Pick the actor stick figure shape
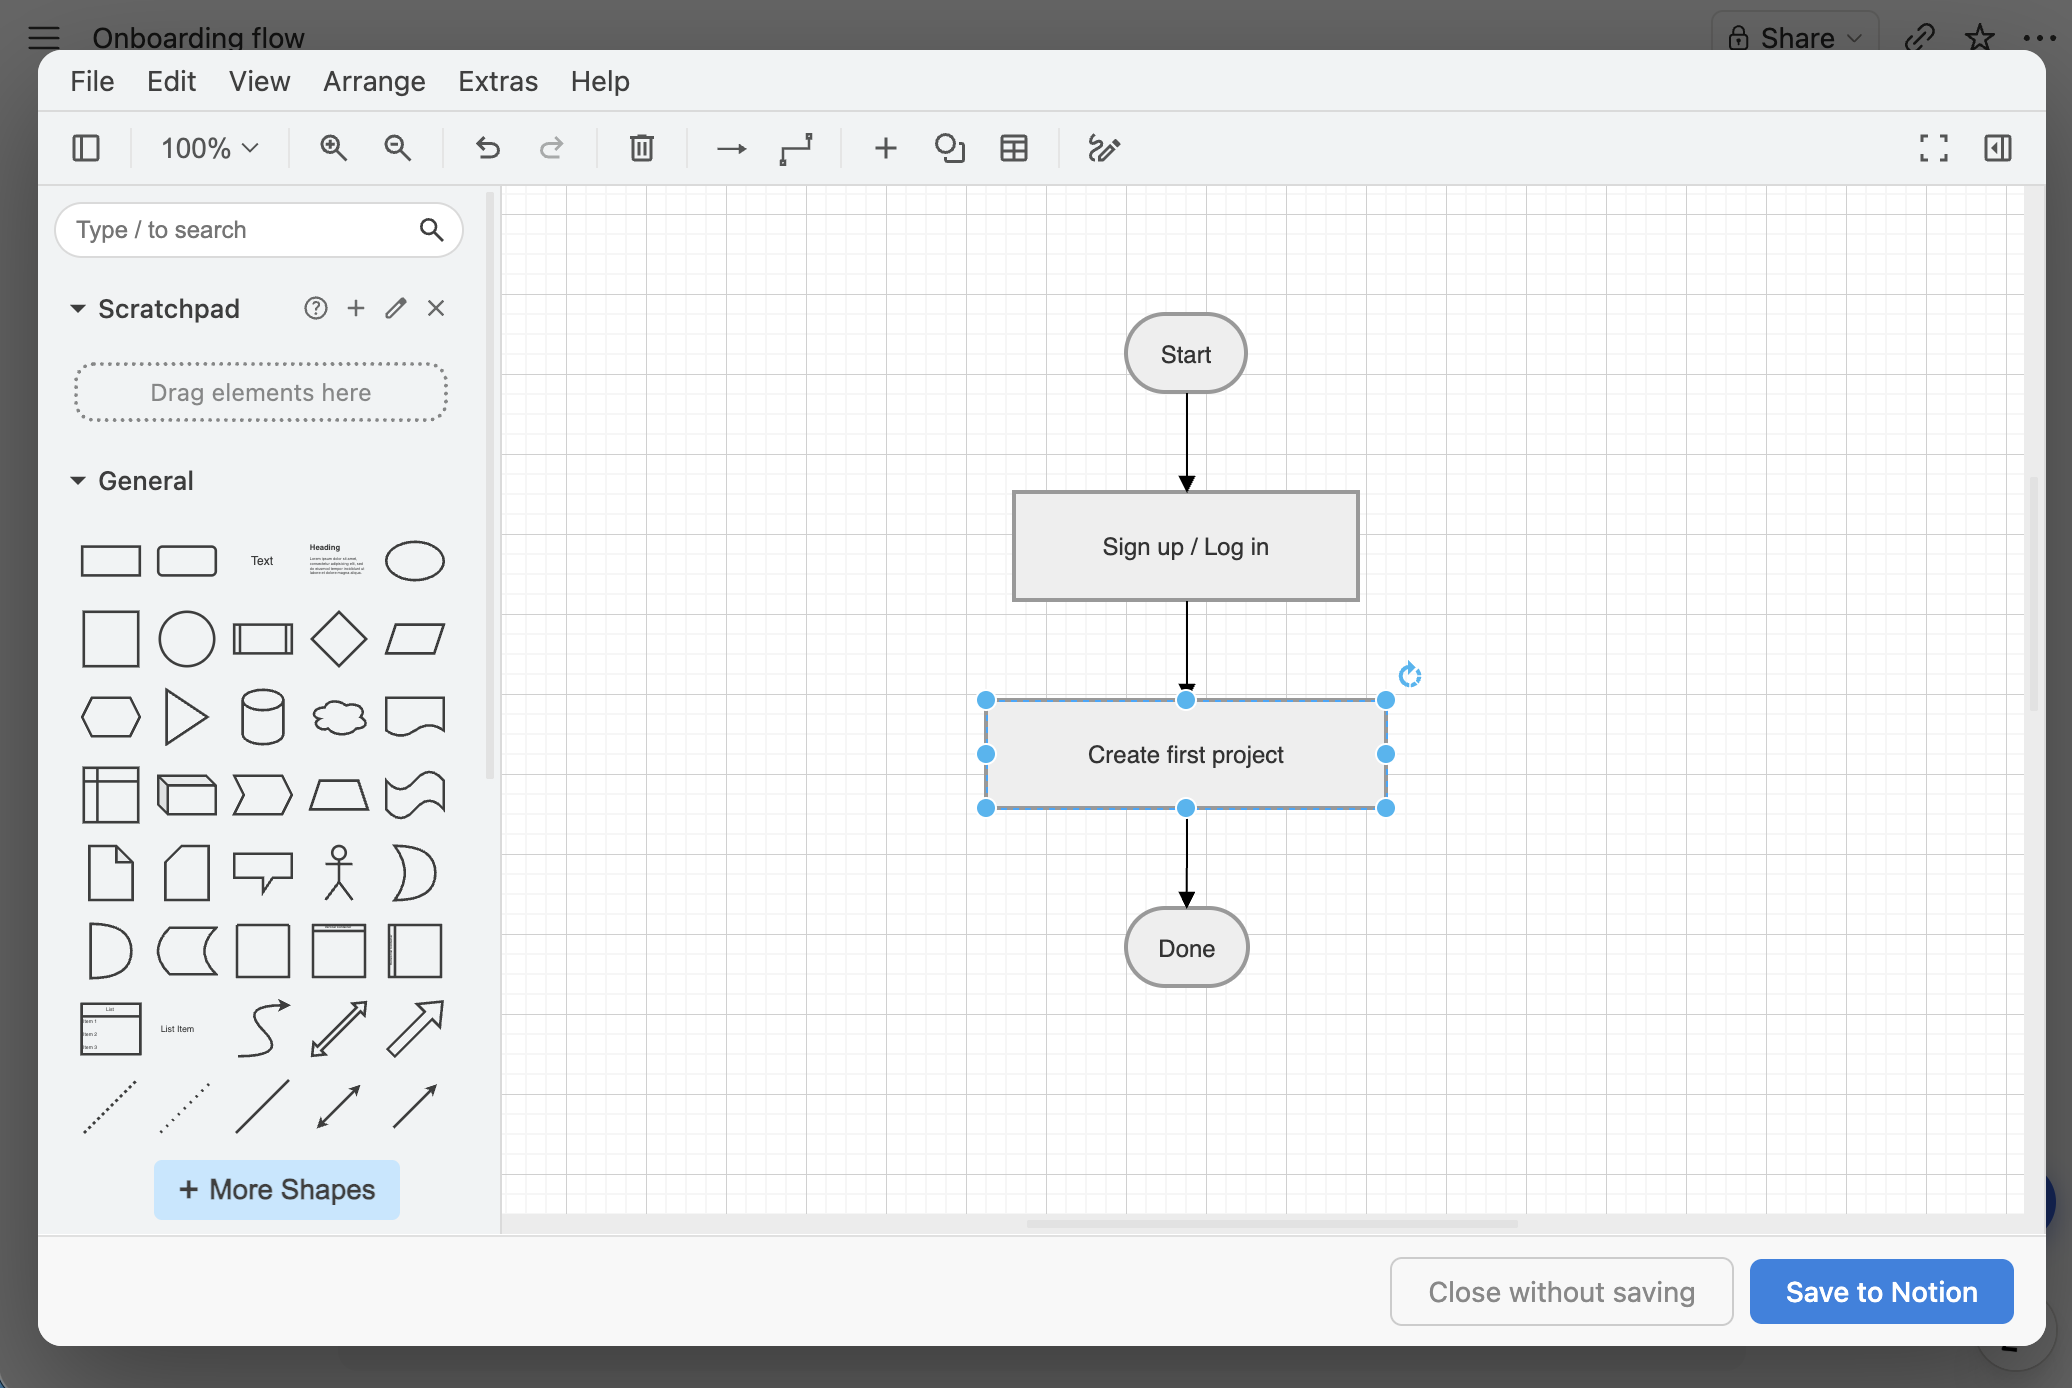The image size is (2072, 1388). pyautogui.click(x=339, y=873)
